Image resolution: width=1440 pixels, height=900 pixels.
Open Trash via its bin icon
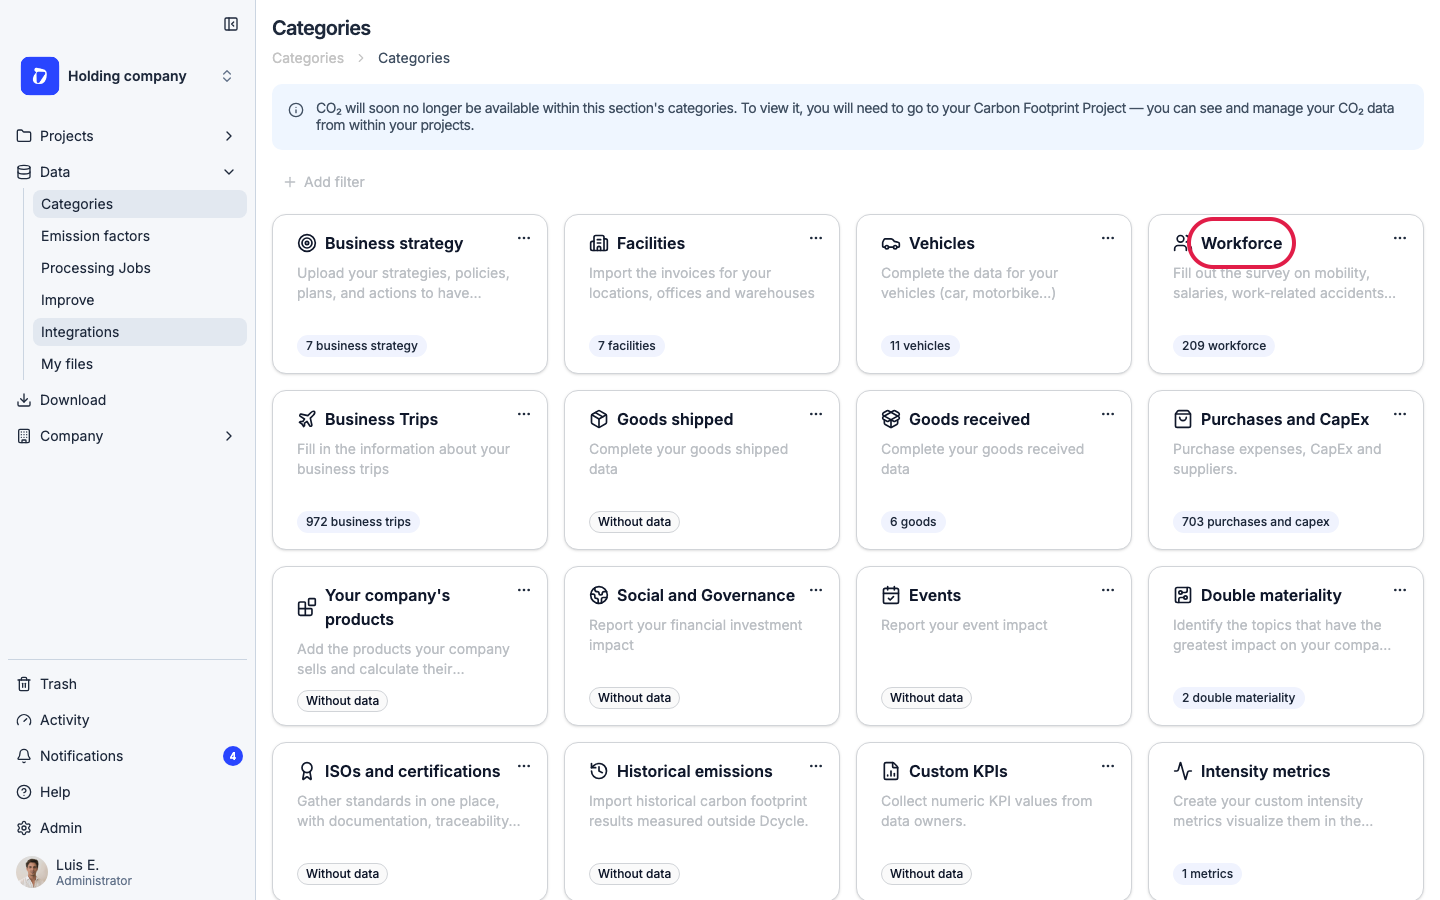[24, 684]
